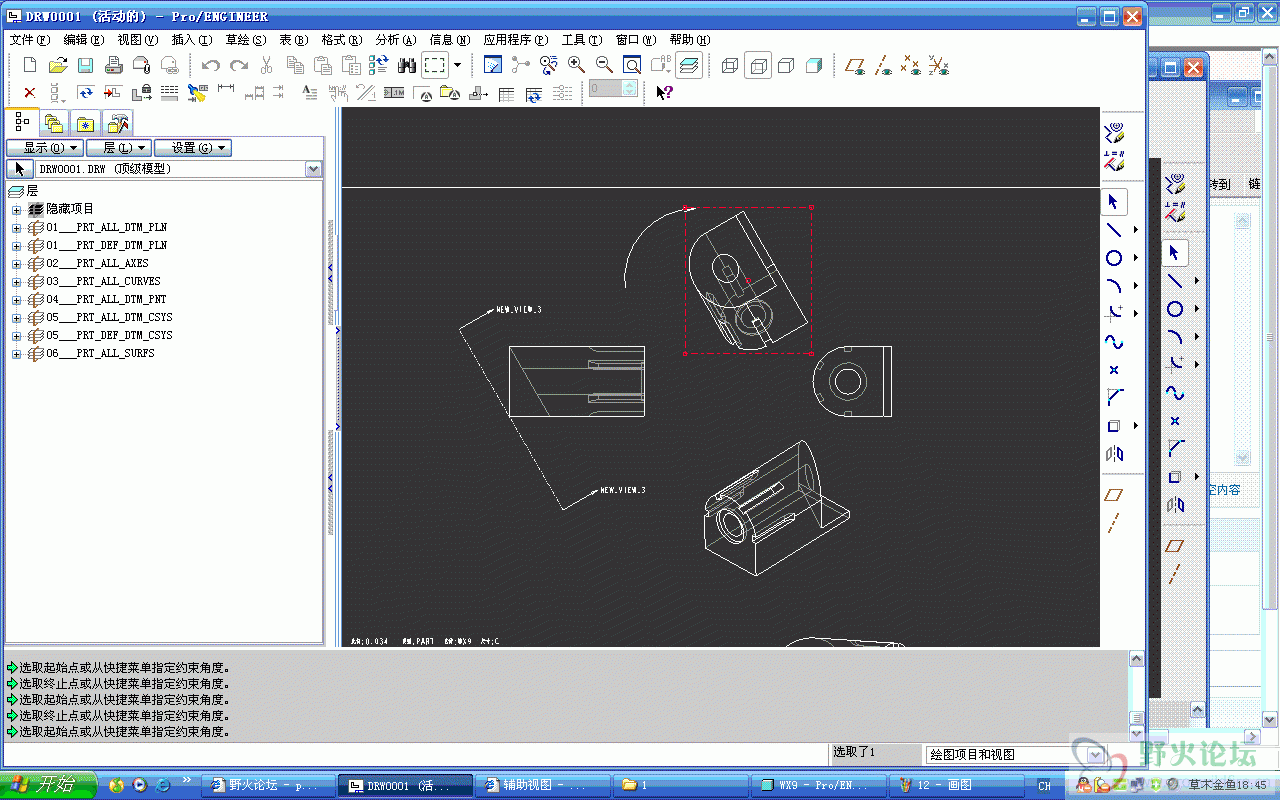The image size is (1280, 800).
Task: Switch to the model tree tab icon
Action: click(22, 123)
